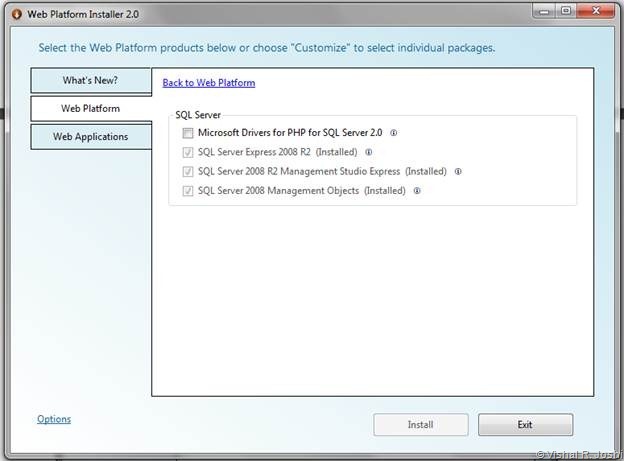
Task: Click info icon beside SQL Server Express 2008 R2
Action: [369, 153]
